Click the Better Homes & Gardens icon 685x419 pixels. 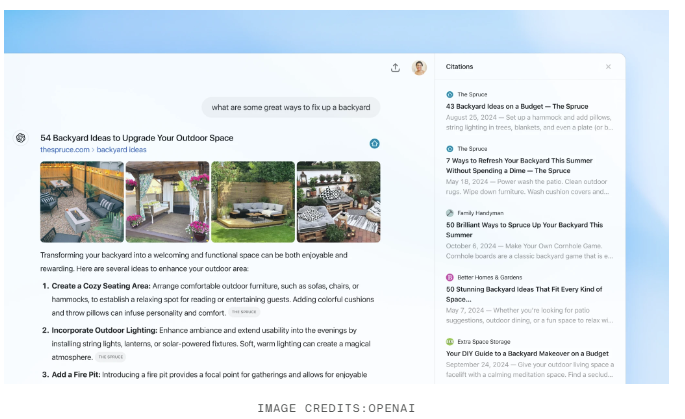pos(450,277)
